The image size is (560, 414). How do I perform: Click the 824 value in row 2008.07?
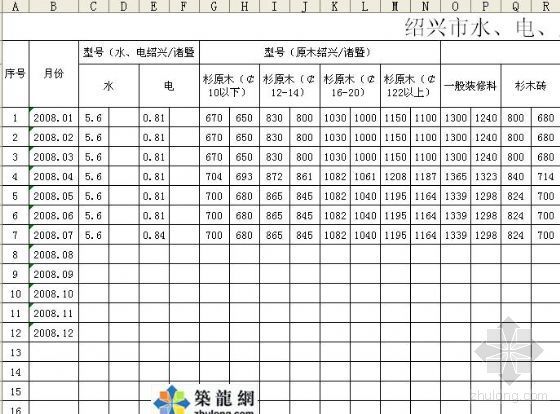click(x=516, y=235)
